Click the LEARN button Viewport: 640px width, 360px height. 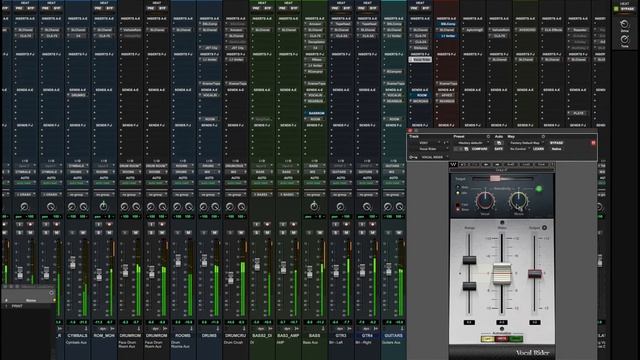coord(538,149)
